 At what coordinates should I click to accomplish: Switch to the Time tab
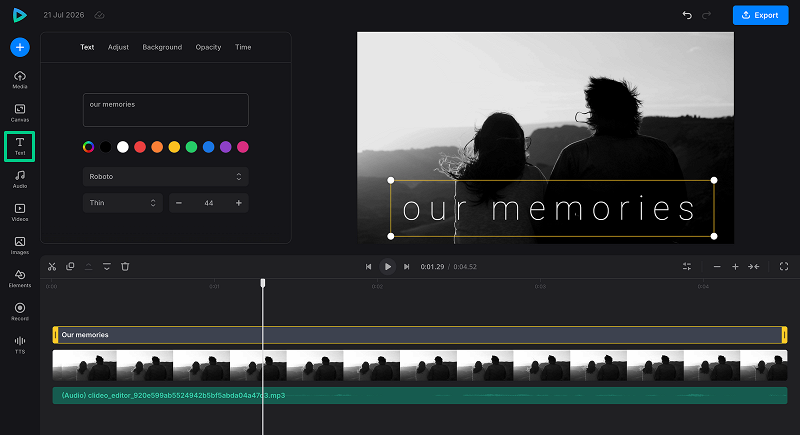click(x=243, y=47)
